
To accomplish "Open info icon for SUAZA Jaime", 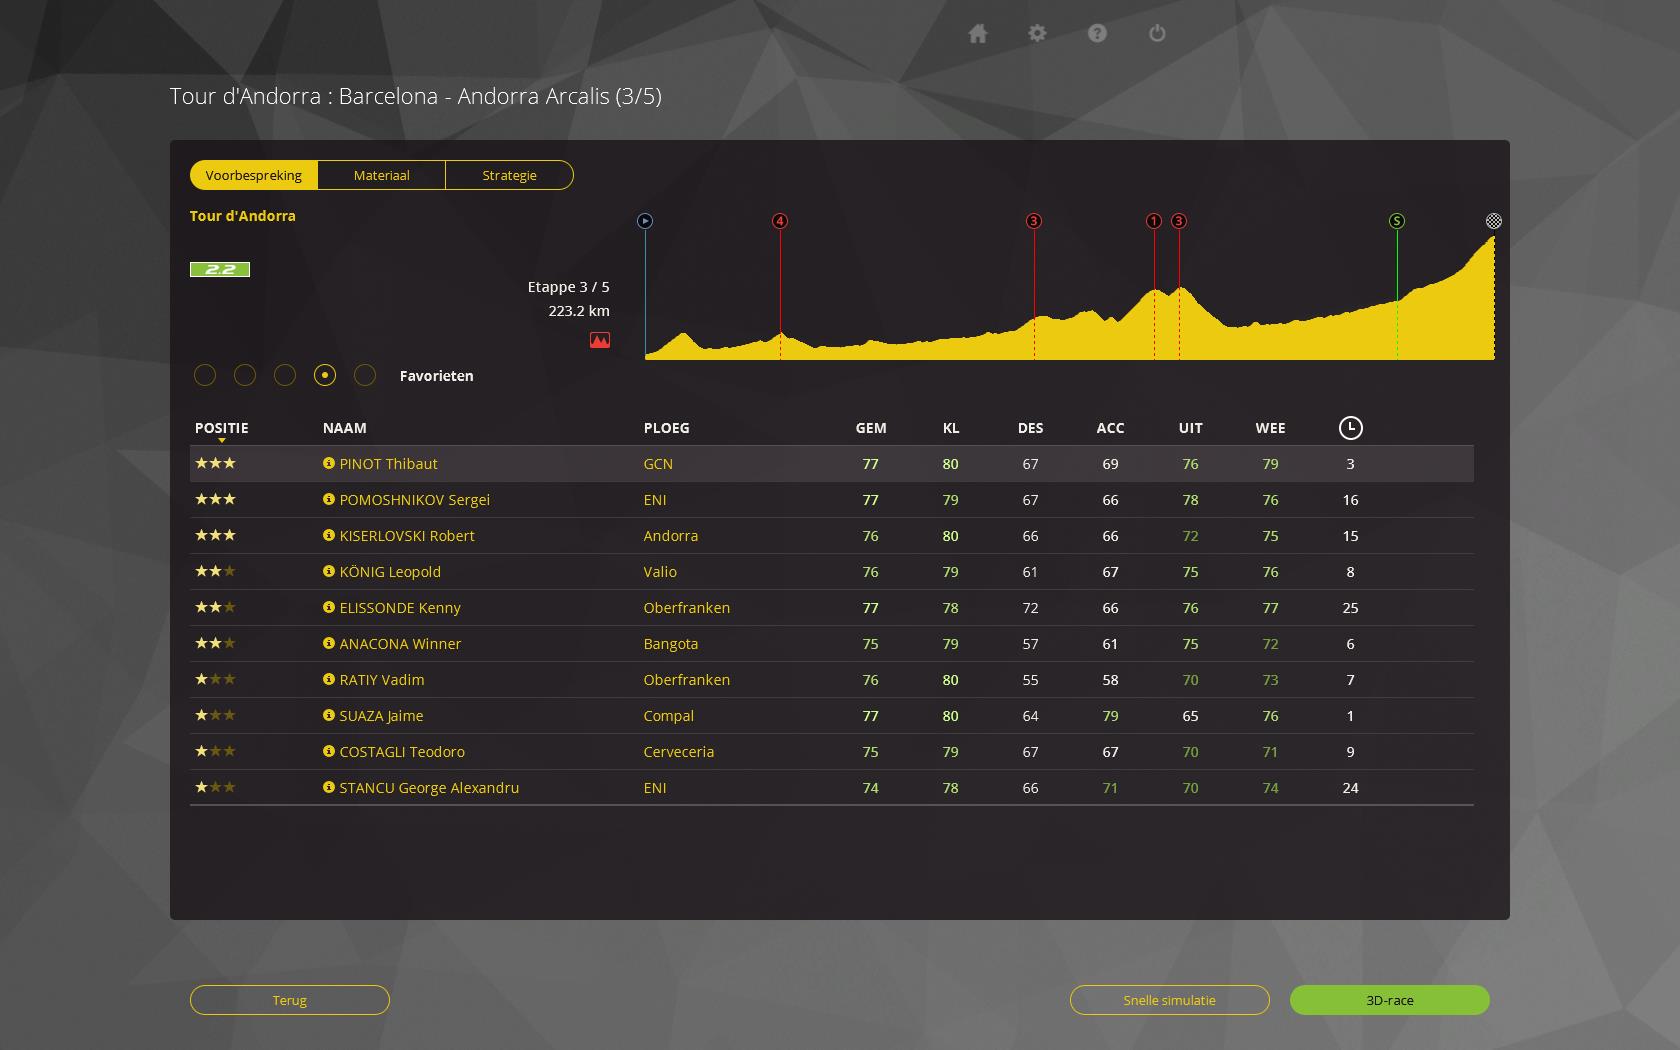I will pos(329,715).
